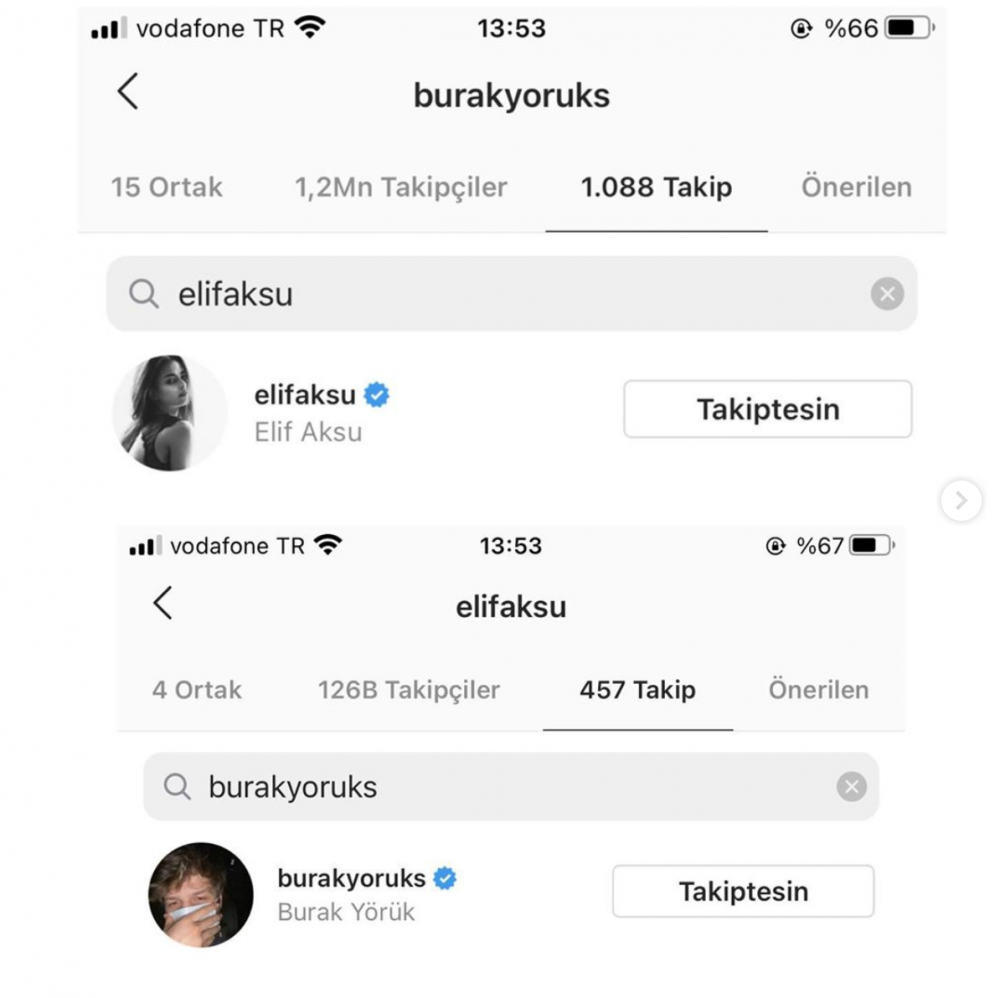Viewport: 1000px width, 998px height.
Task: Open the Burak Yörük username link
Action: coord(351,878)
